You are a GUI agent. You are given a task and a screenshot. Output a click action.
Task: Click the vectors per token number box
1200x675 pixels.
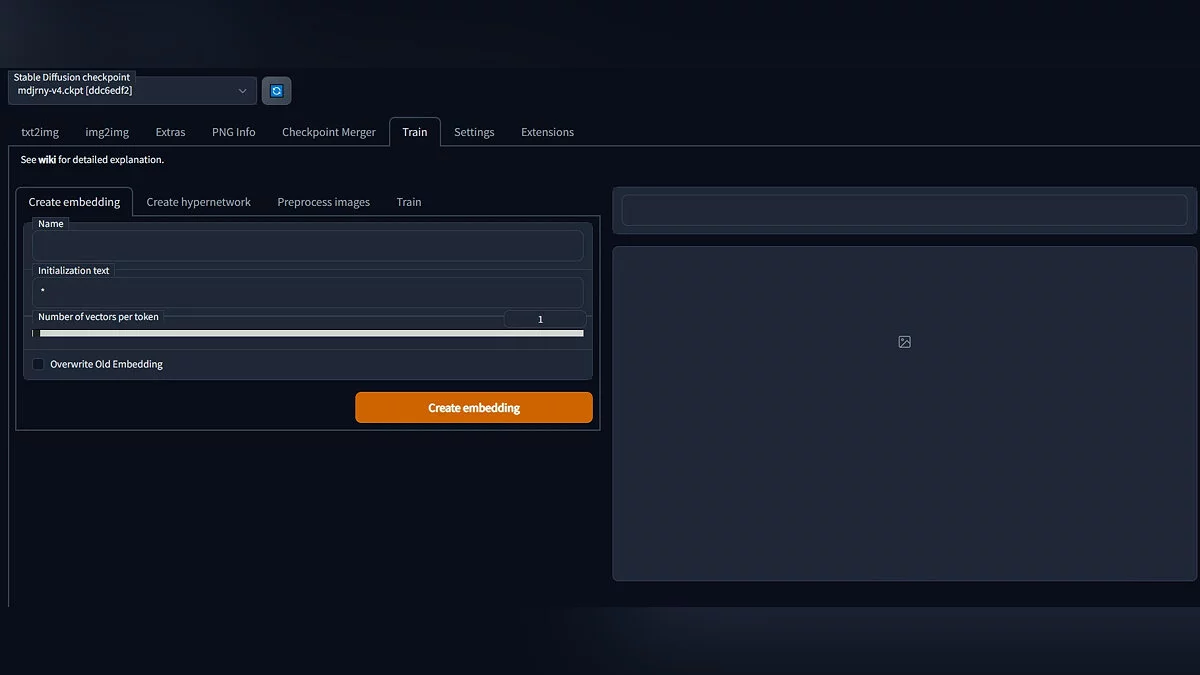[x=544, y=319]
